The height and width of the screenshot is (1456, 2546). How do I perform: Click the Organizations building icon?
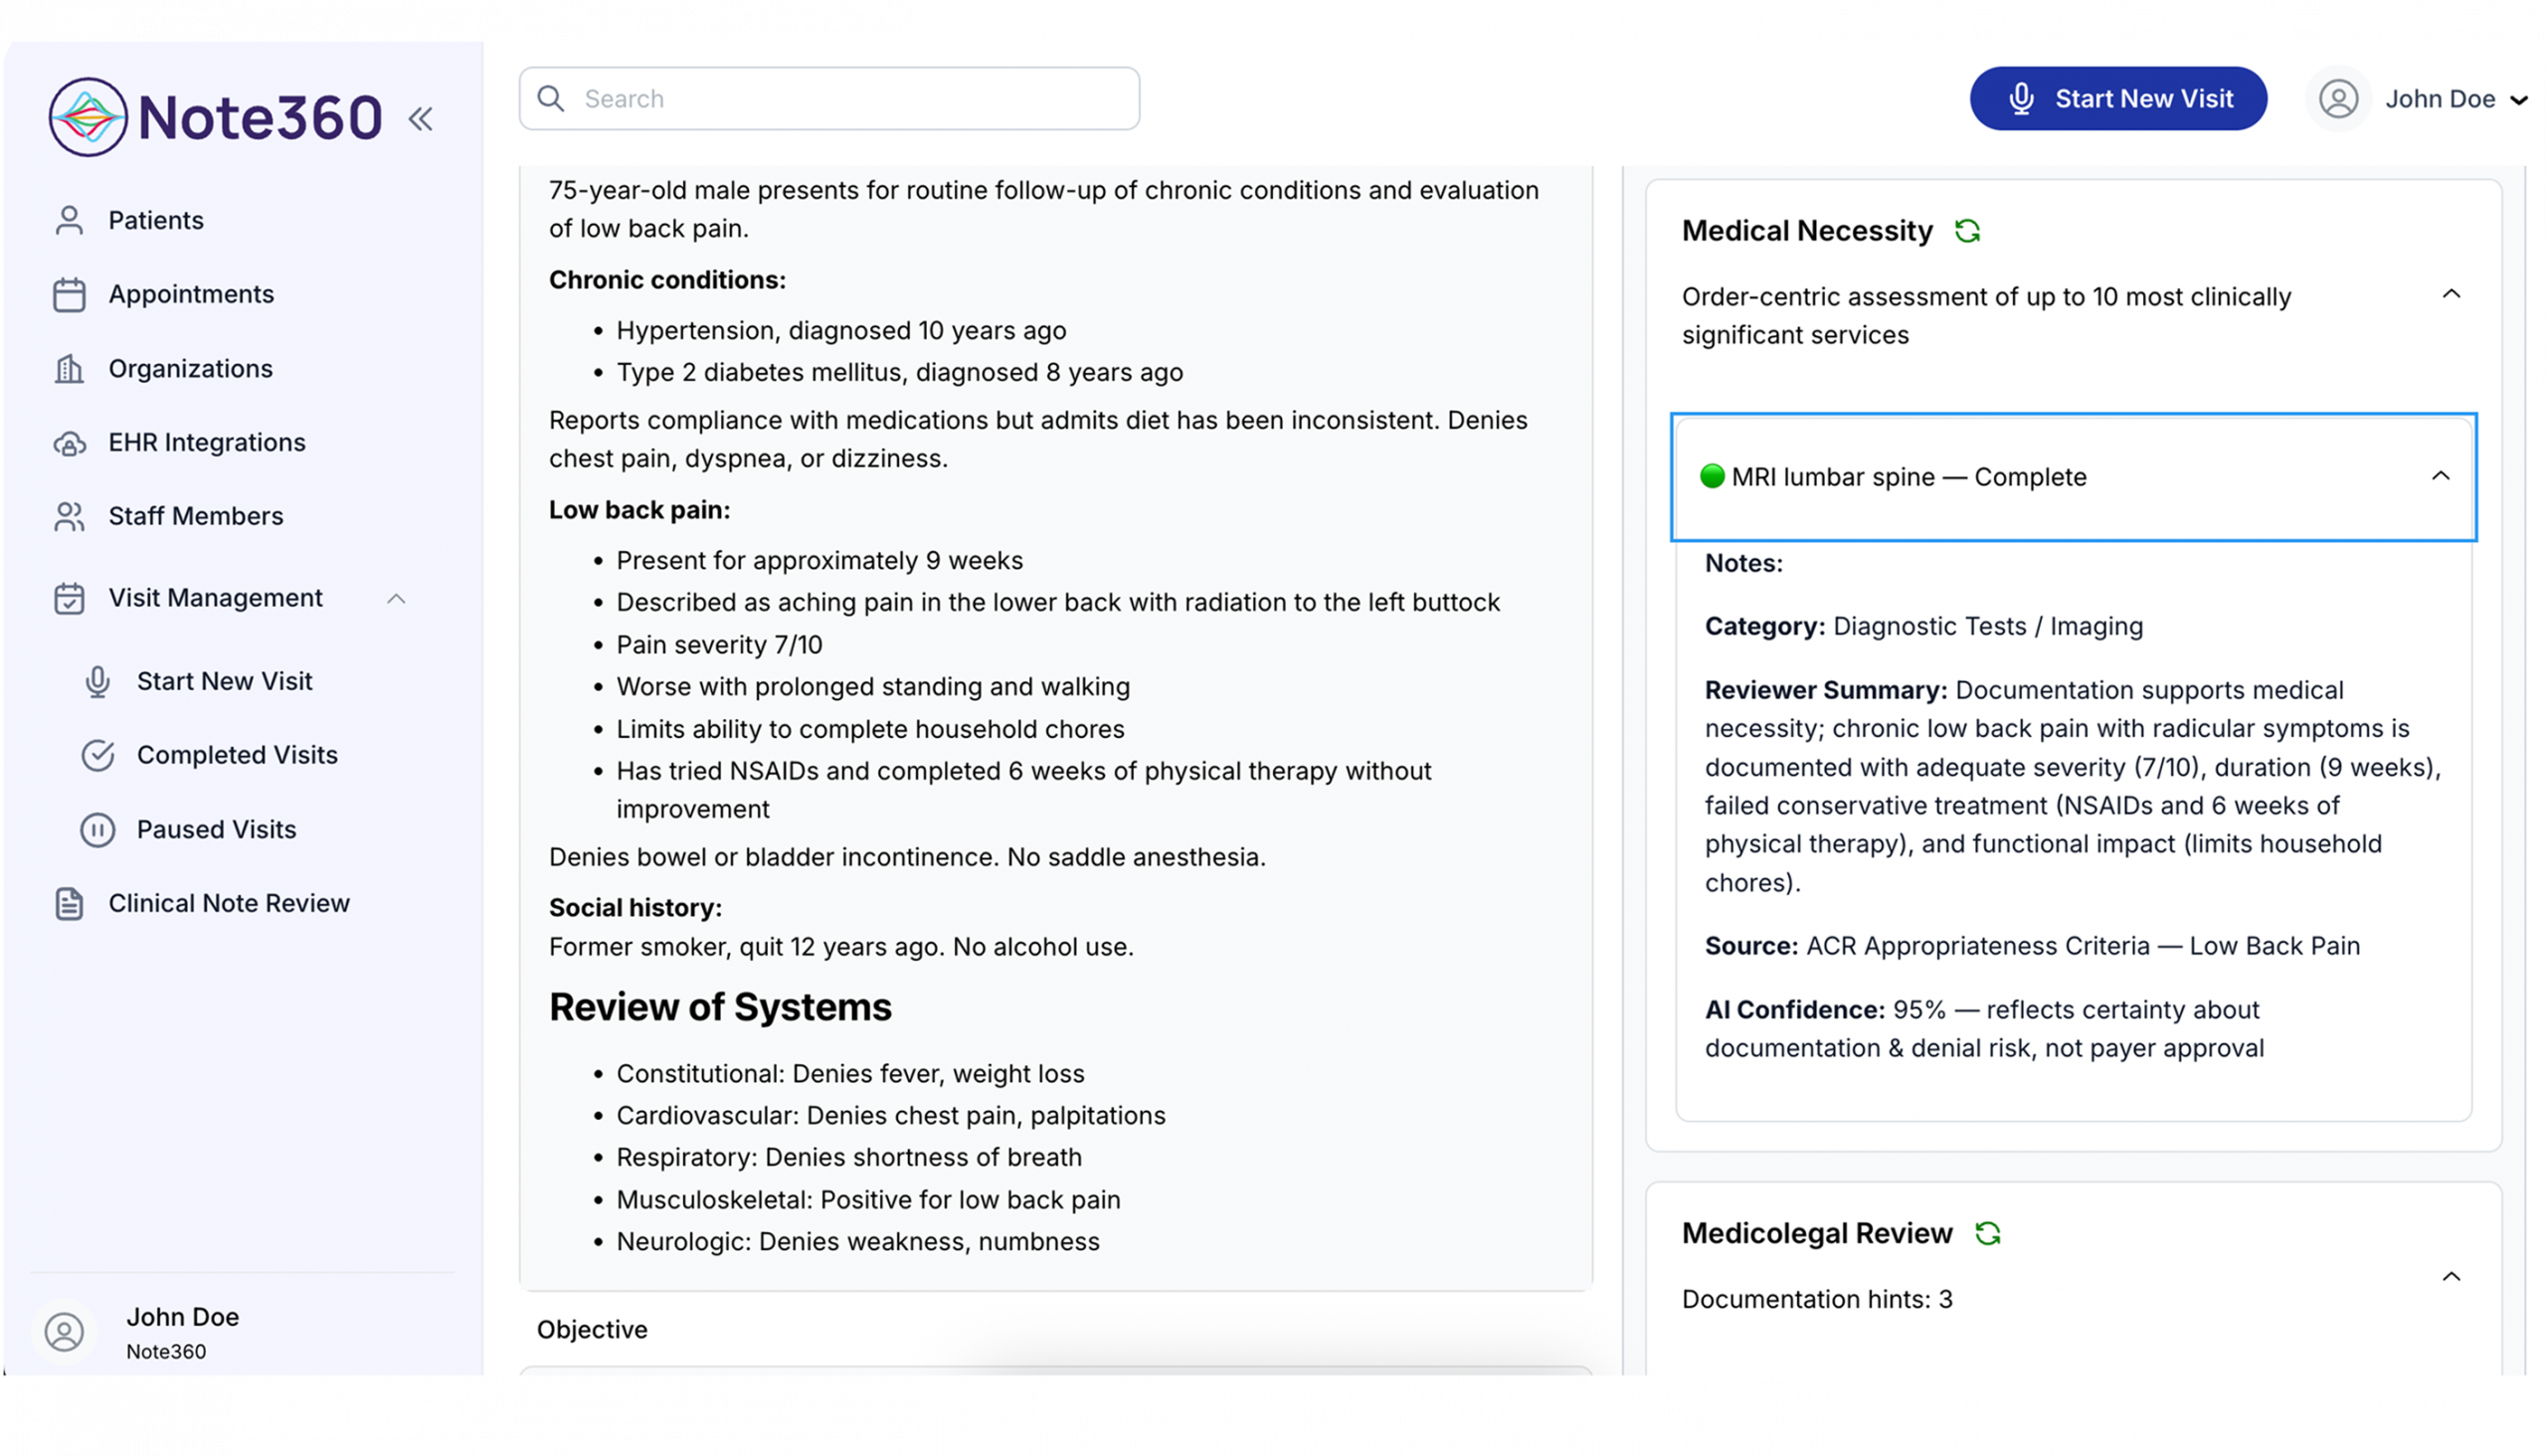coord(68,368)
